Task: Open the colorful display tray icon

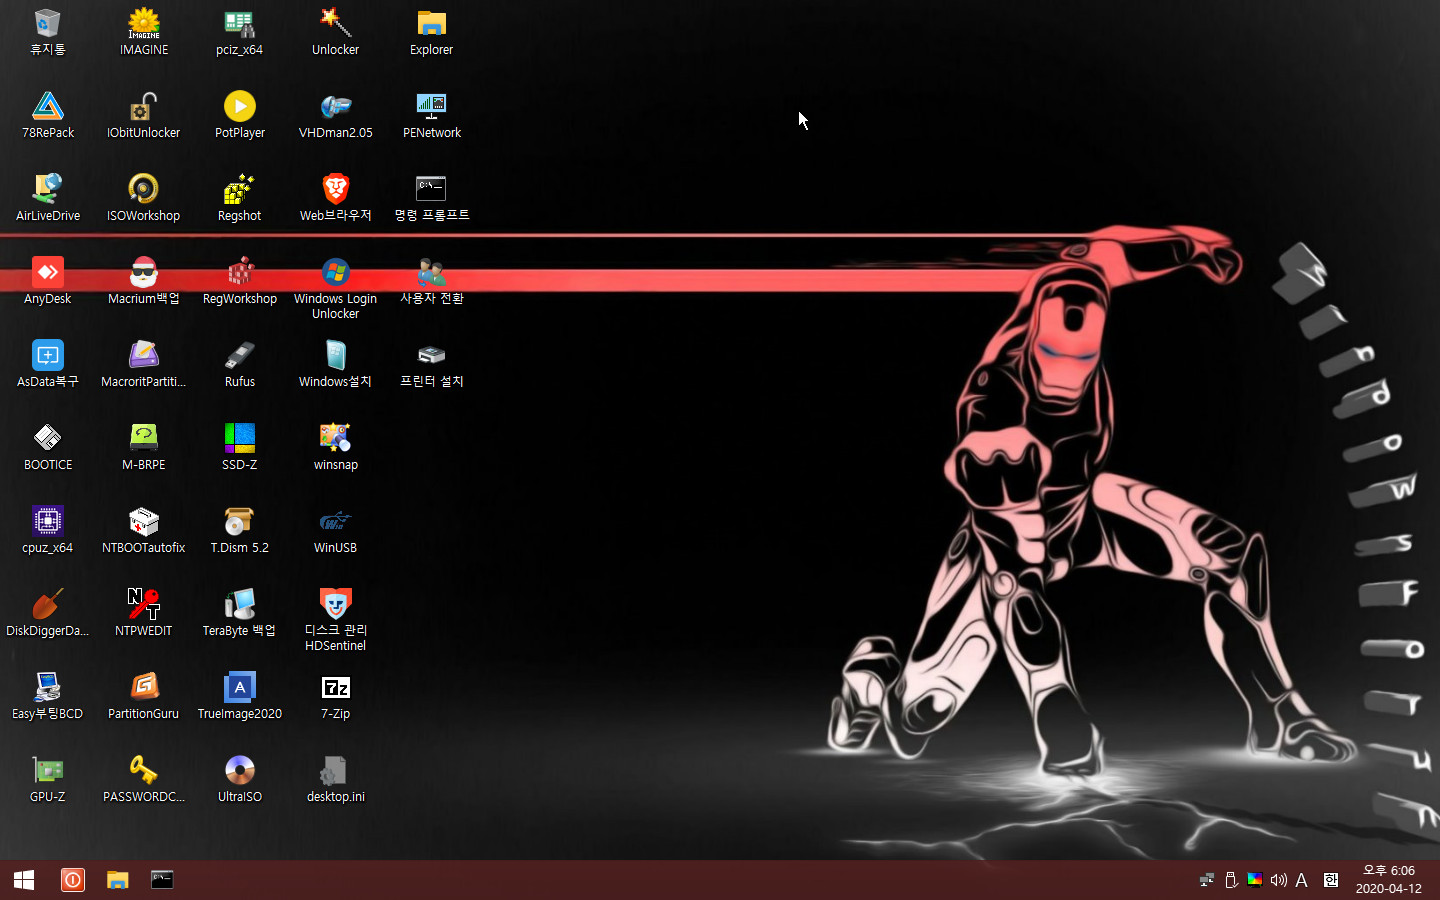Action: (x=1254, y=880)
